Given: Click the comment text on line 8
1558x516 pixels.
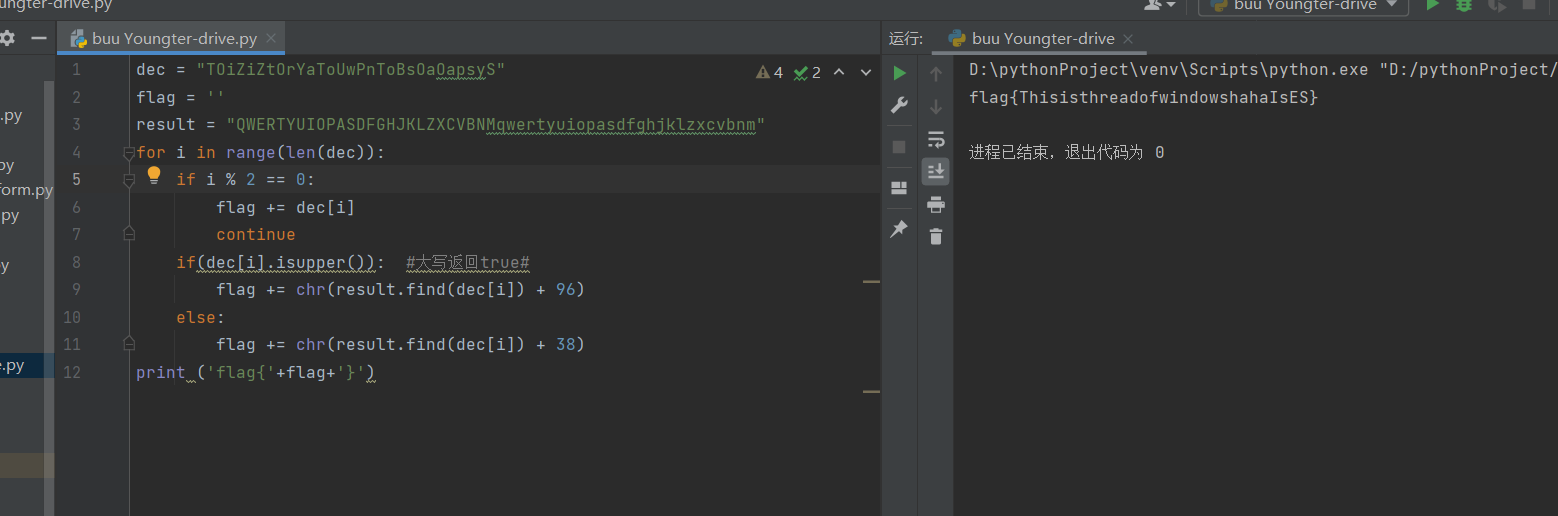Looking at the screenshot, I should point(468,262).
